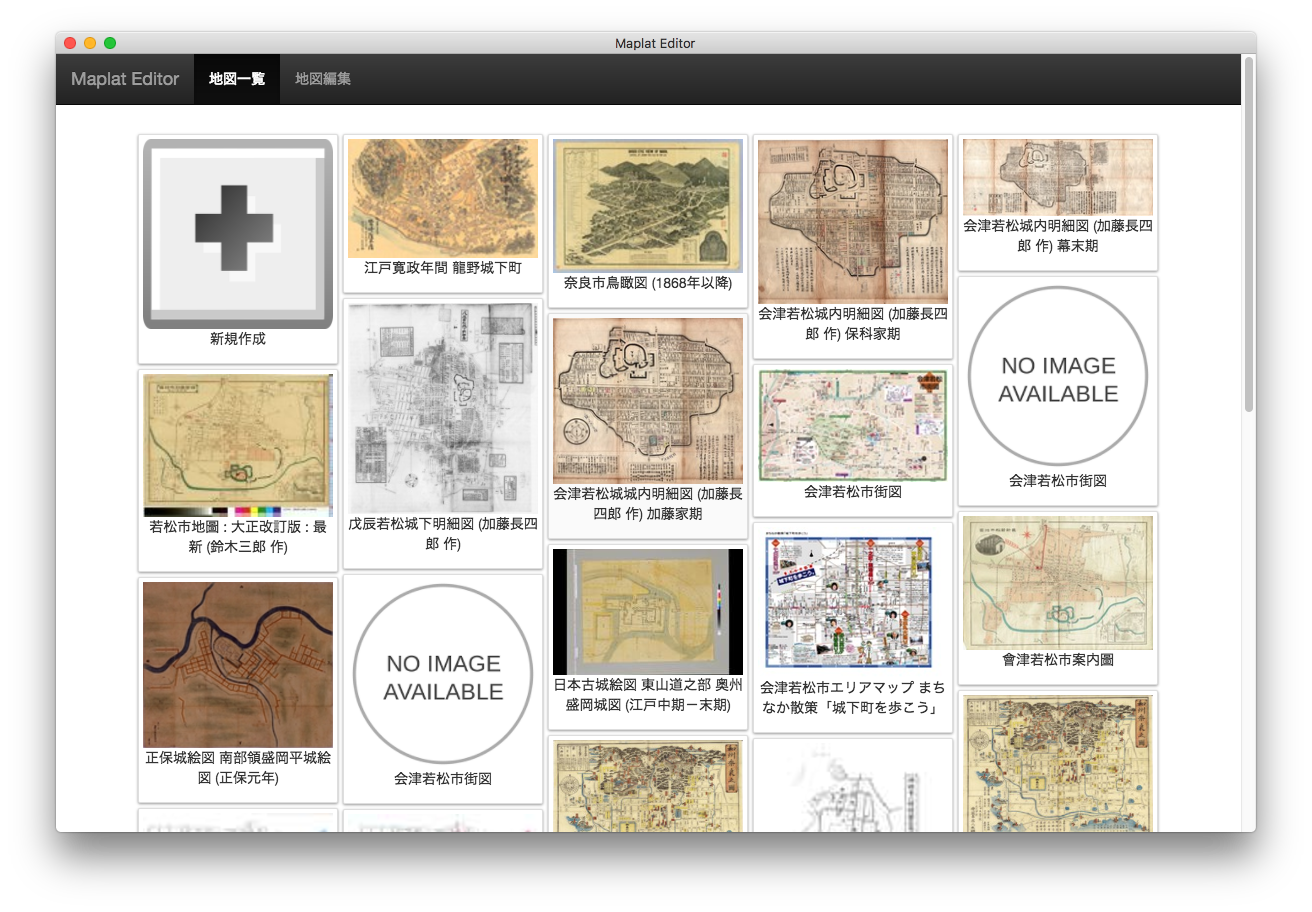The height and width of the screenshot is (912, 1312).
Task: Open the 奈良市鳥瞰図 (1868年以降) map thumbnail
Action: [648, 206]
